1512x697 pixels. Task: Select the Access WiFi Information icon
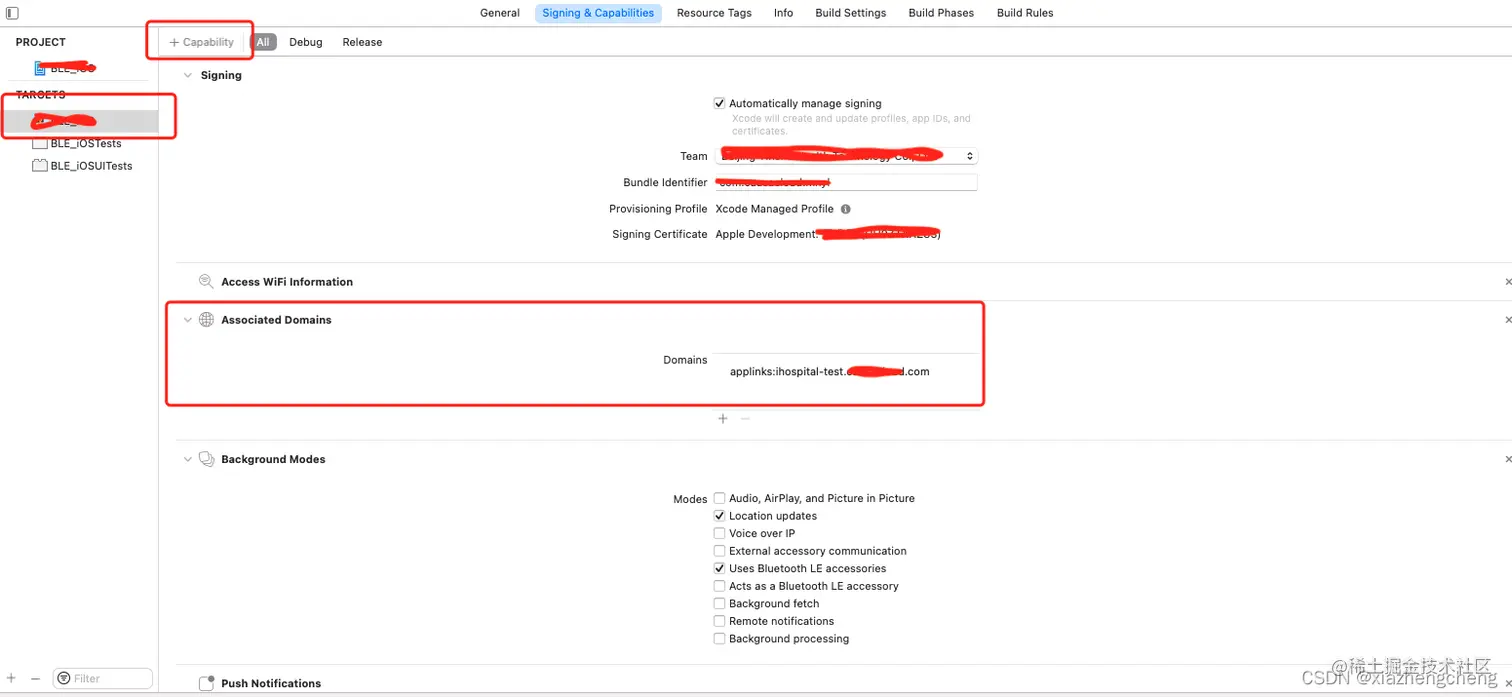[206, 282]
